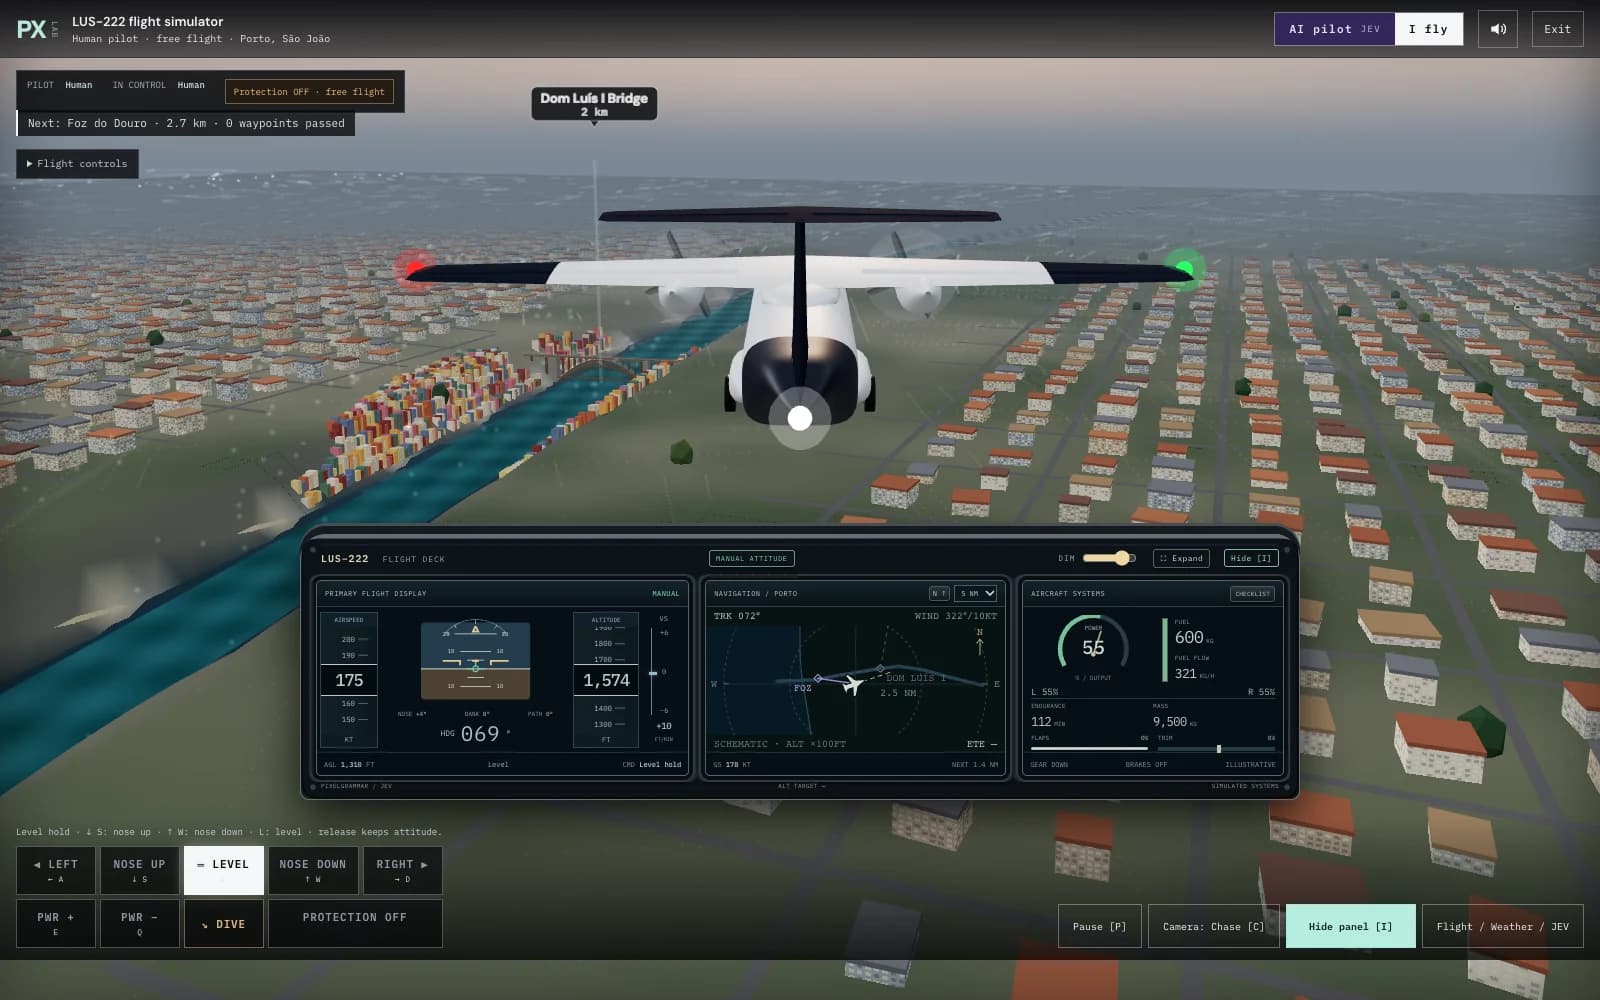Viewport: 1600px width, 1000px height.
Task: Switch to AI pilot mode
Action: (x=1334, y=29)
